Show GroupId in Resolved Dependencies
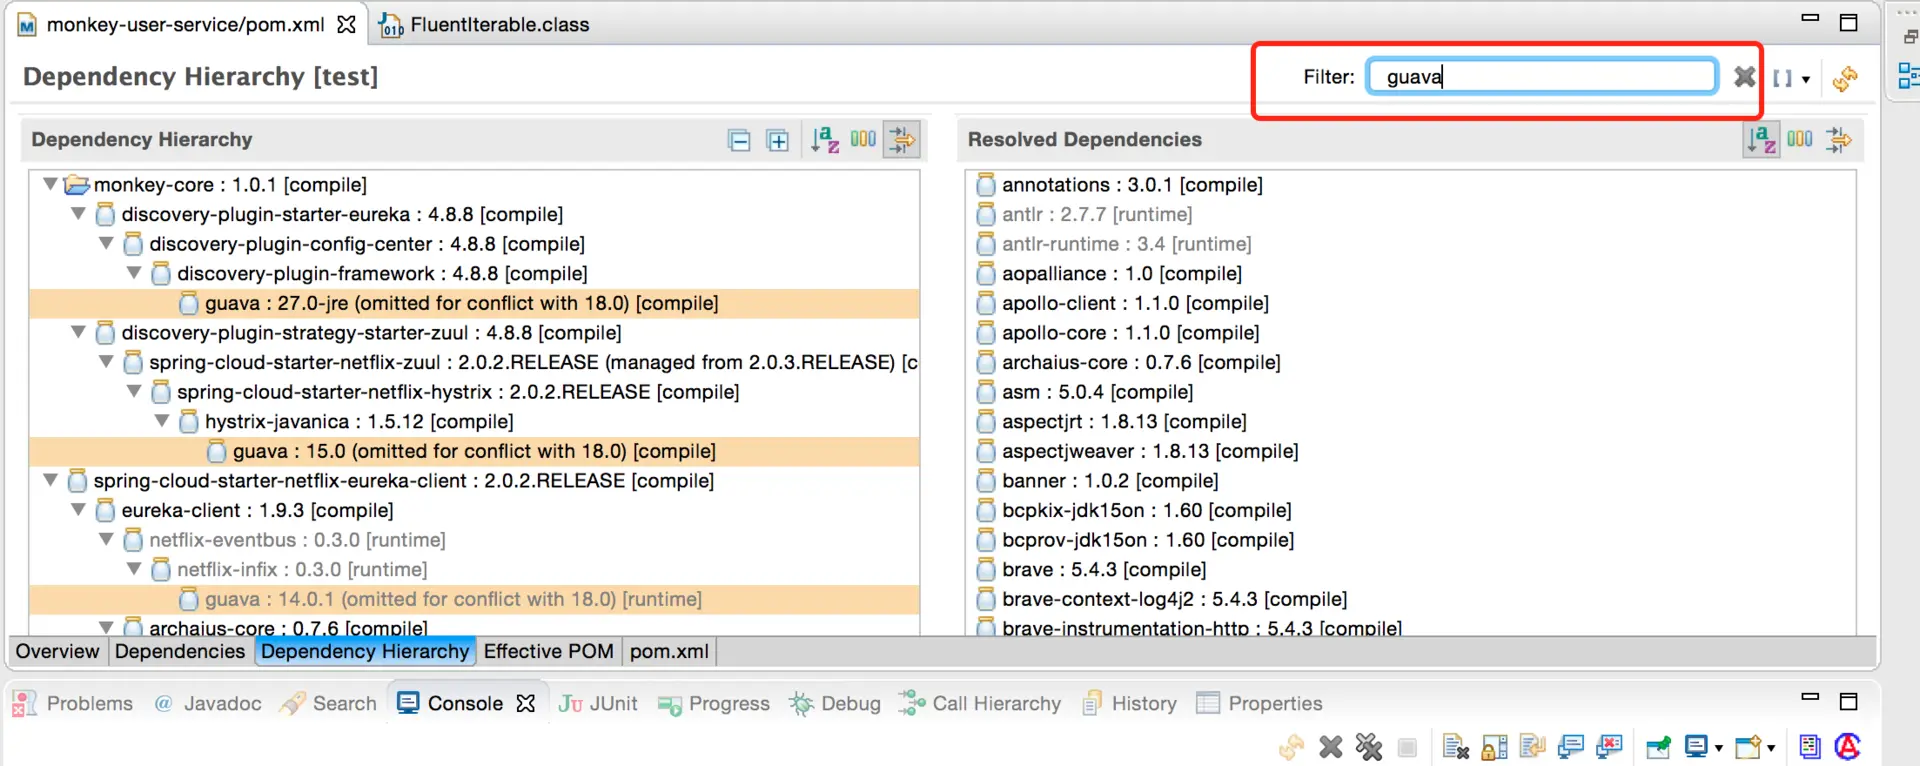 [1800, 139]
